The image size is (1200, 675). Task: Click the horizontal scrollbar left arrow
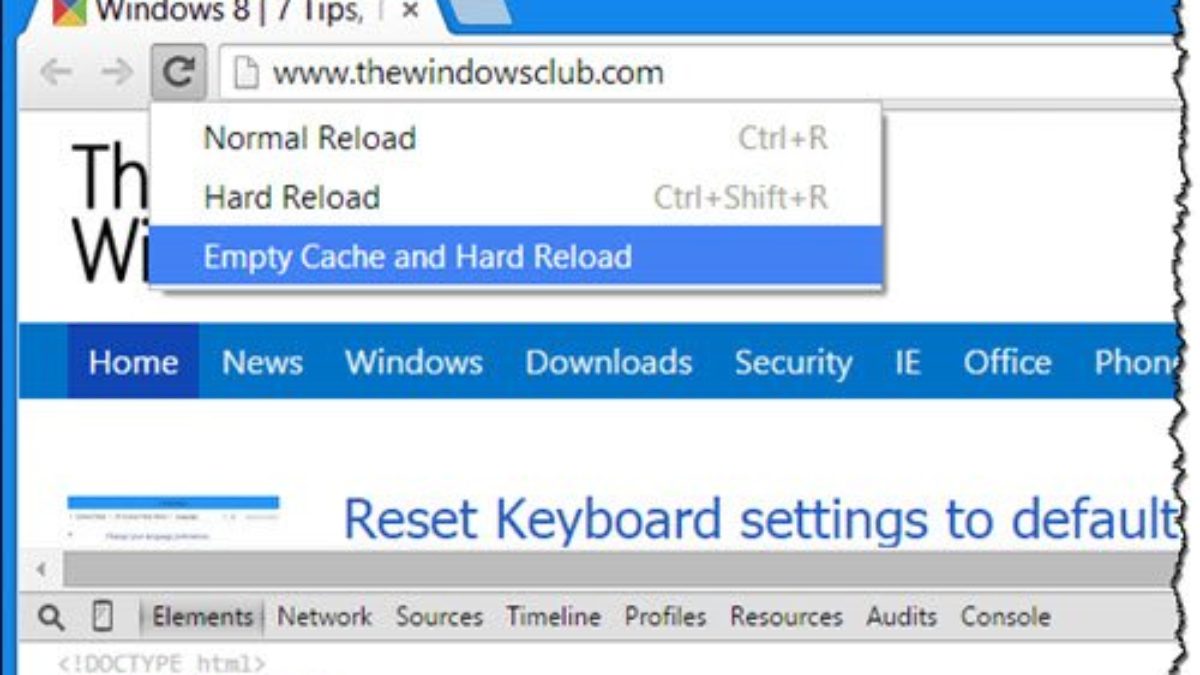coord(42,570)
